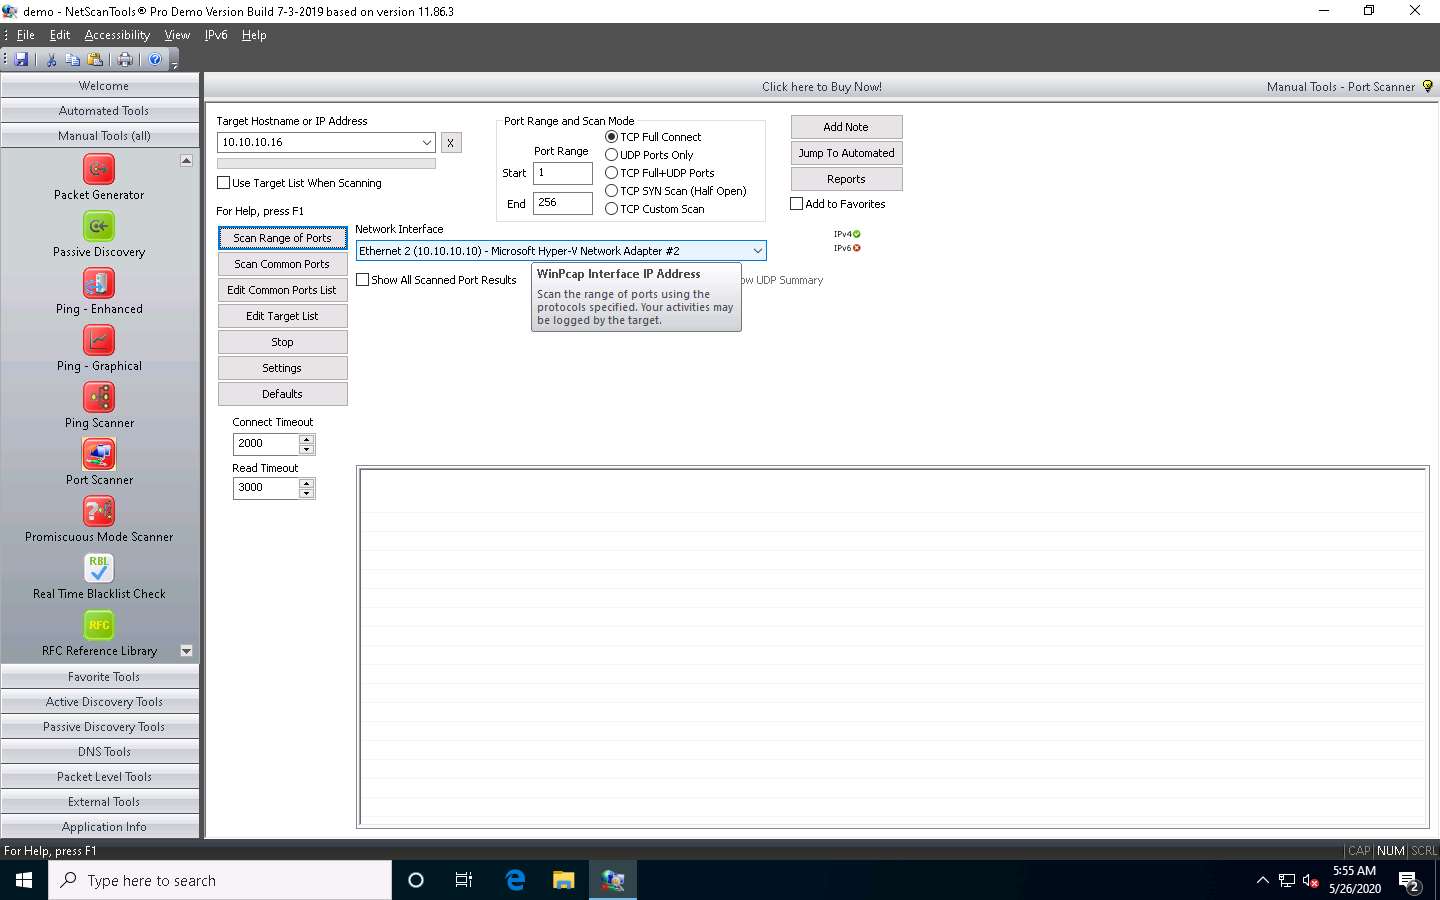Open the Passive Discovery tool icon
This screenshot has height=900, width=1440.
pyautogui.click(x=99, y=226)
